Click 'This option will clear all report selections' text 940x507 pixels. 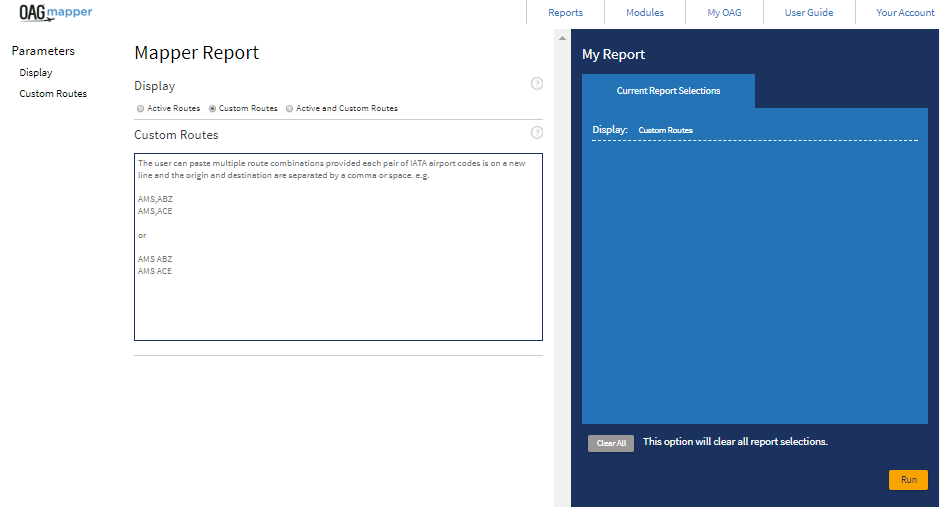735,442
